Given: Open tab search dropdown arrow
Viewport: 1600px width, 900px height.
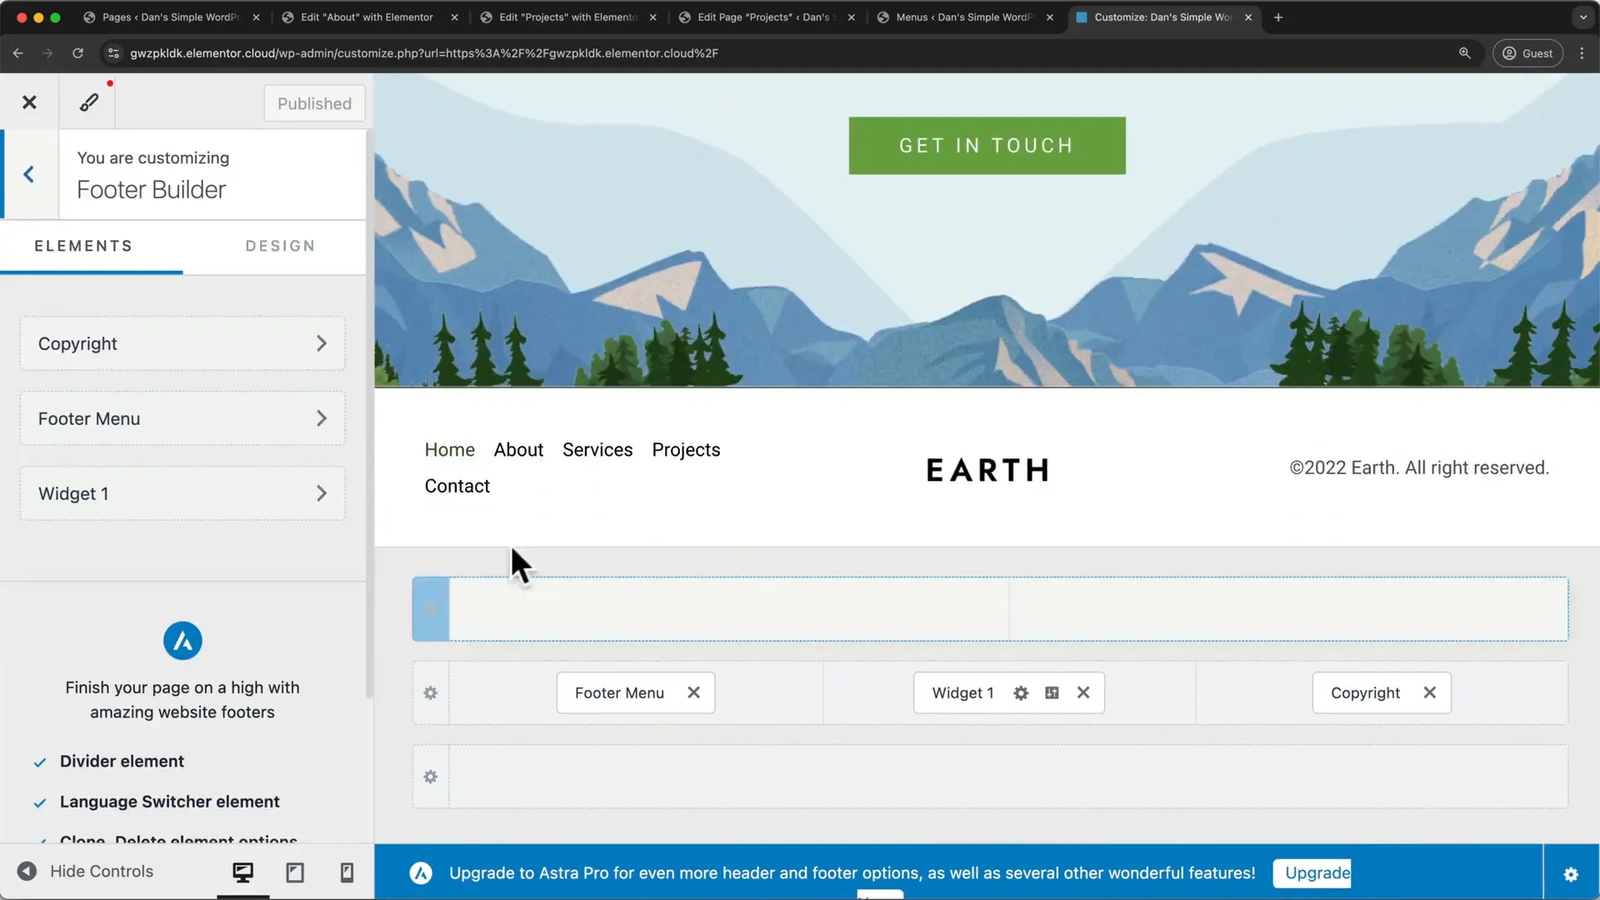Looking at the screenshot, I should [1582, 17].
